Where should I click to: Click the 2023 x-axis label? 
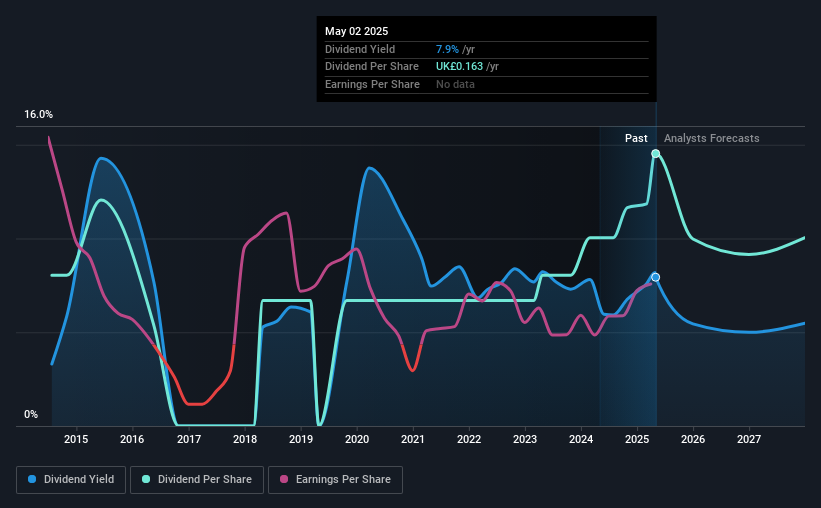(x=525, y=439)
